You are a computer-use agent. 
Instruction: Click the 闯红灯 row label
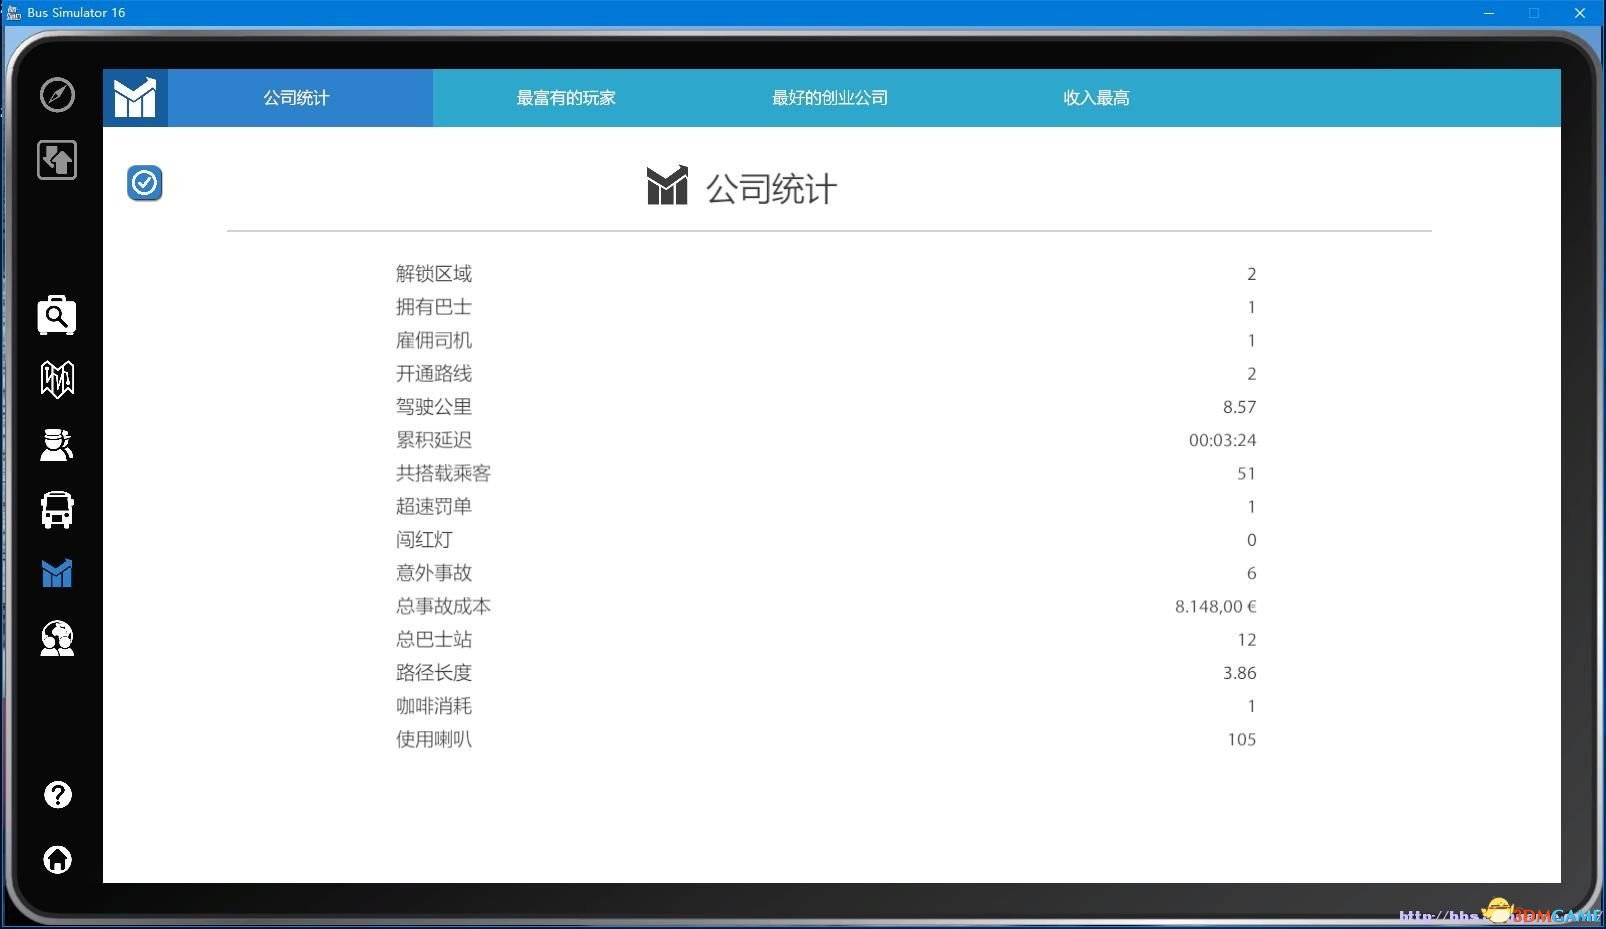[x=424, y=540]
